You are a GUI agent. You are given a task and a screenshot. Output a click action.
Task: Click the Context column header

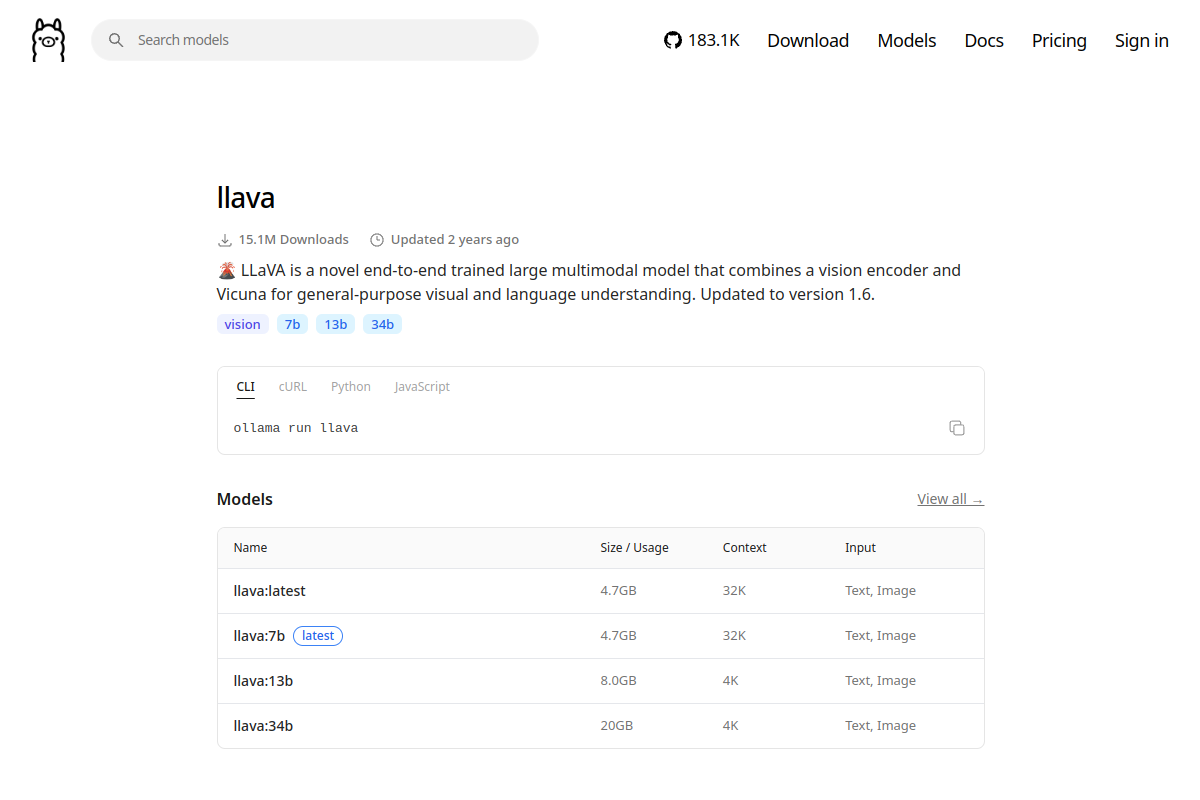pos(744,548)
